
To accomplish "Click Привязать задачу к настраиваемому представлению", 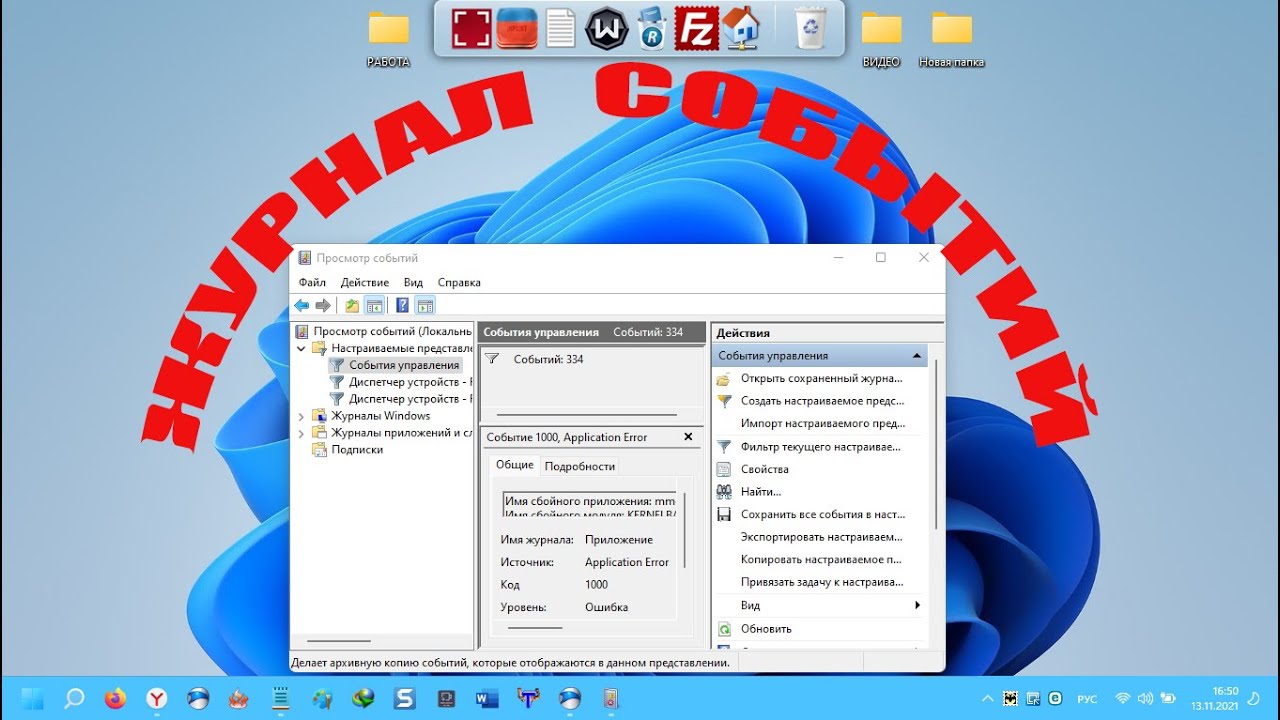I will coord(822,582).
